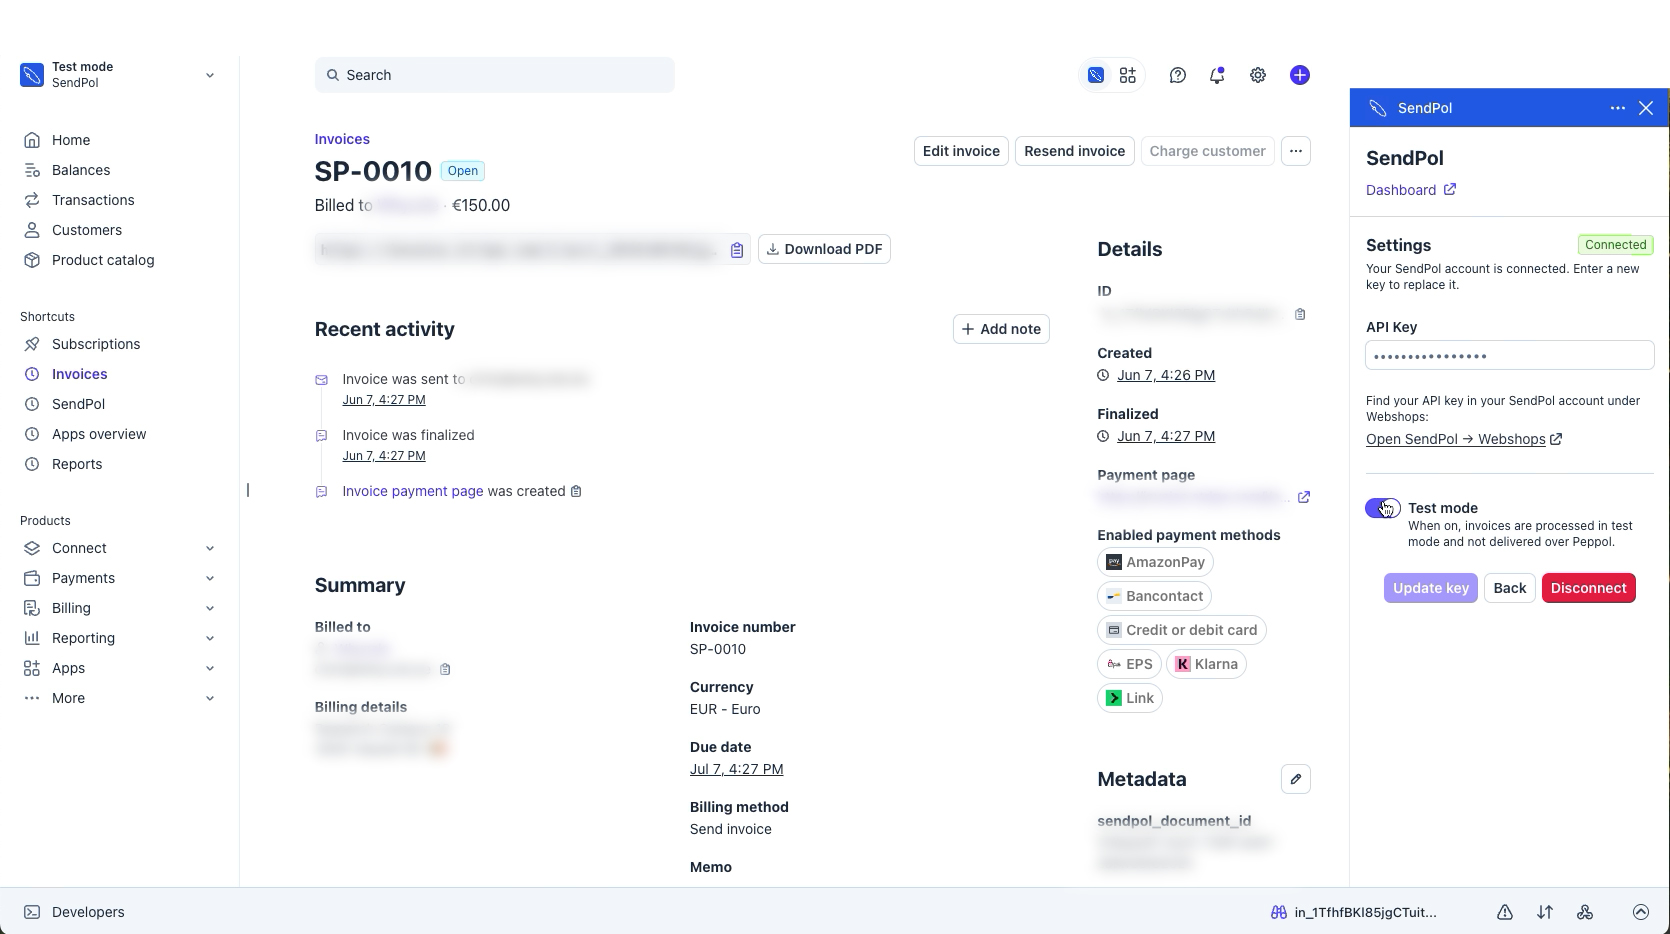Click Add note button

[x=1001, y=329]
